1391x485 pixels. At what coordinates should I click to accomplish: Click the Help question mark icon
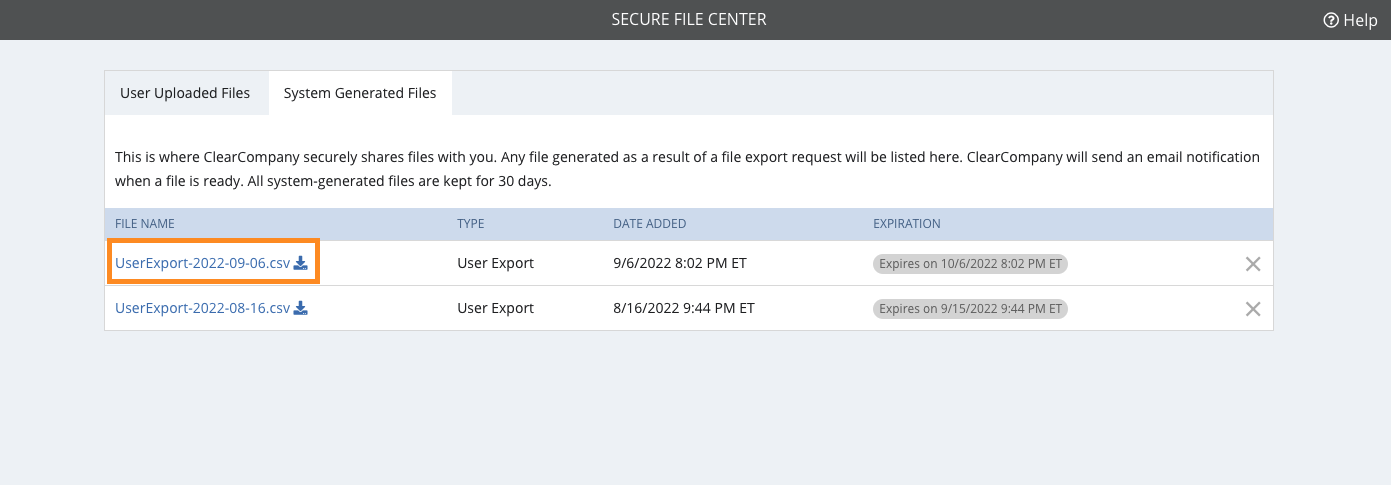click(x=1331, y=20)
